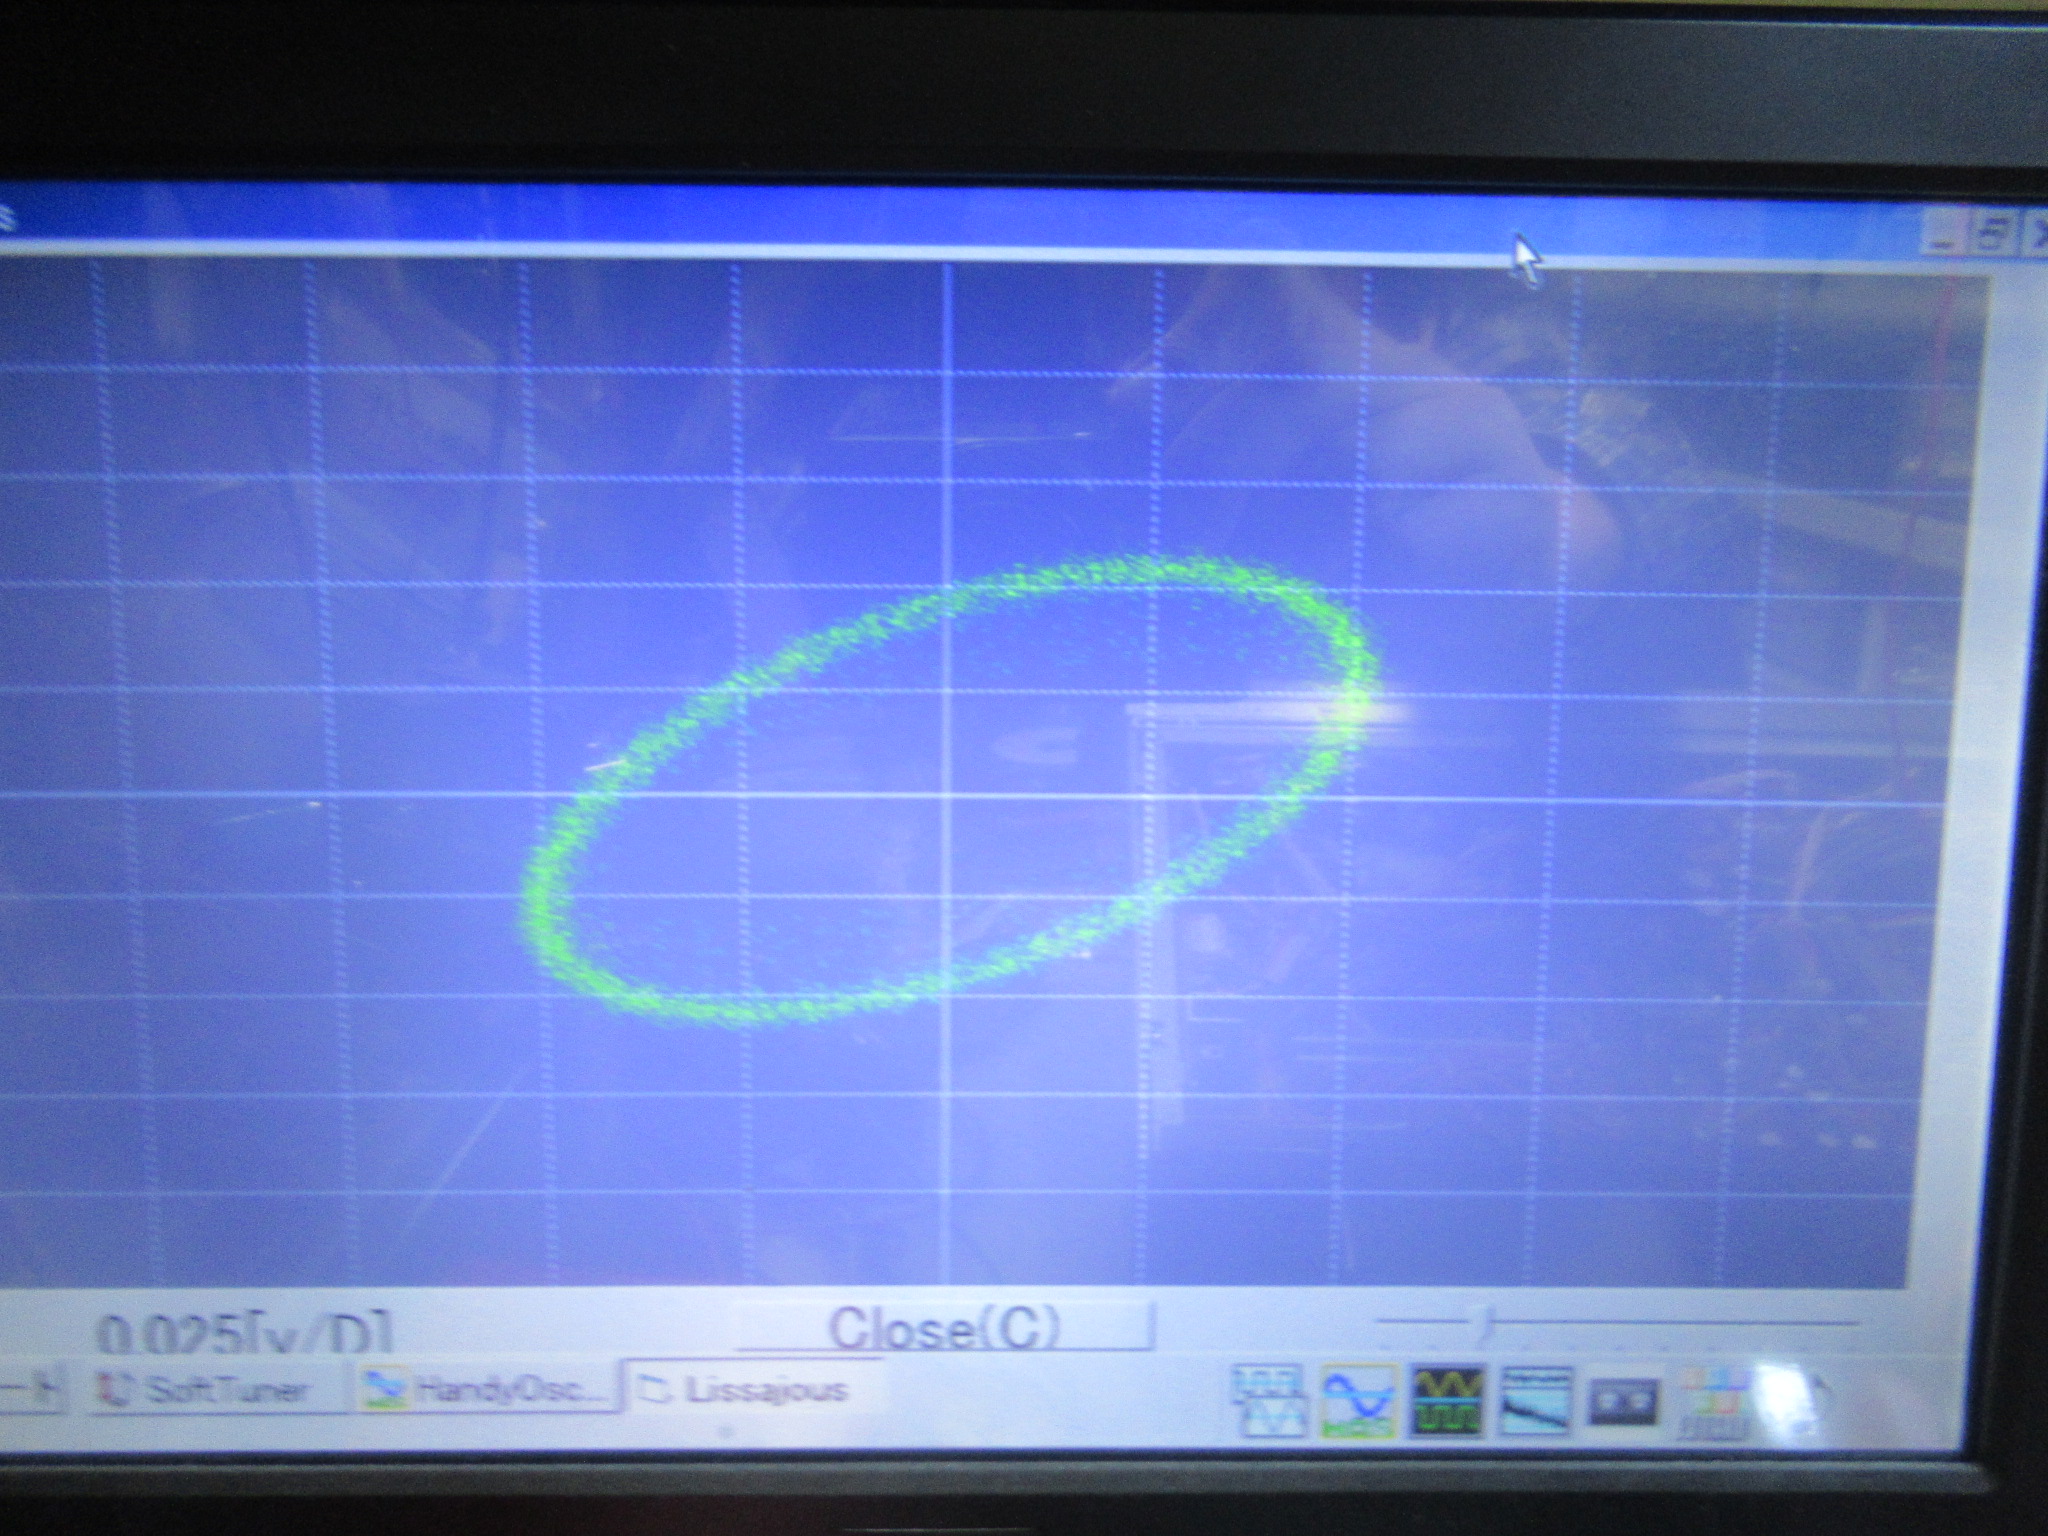Switch to HandyOsc taskbar window
This screenshot has width=2048, height=1536.
point(485,1388)
